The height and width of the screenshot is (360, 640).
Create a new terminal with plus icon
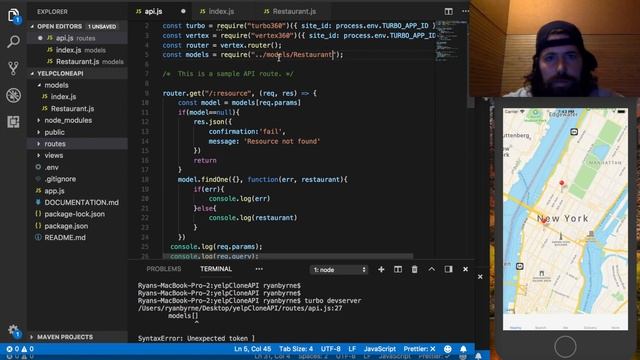[381, 269]
